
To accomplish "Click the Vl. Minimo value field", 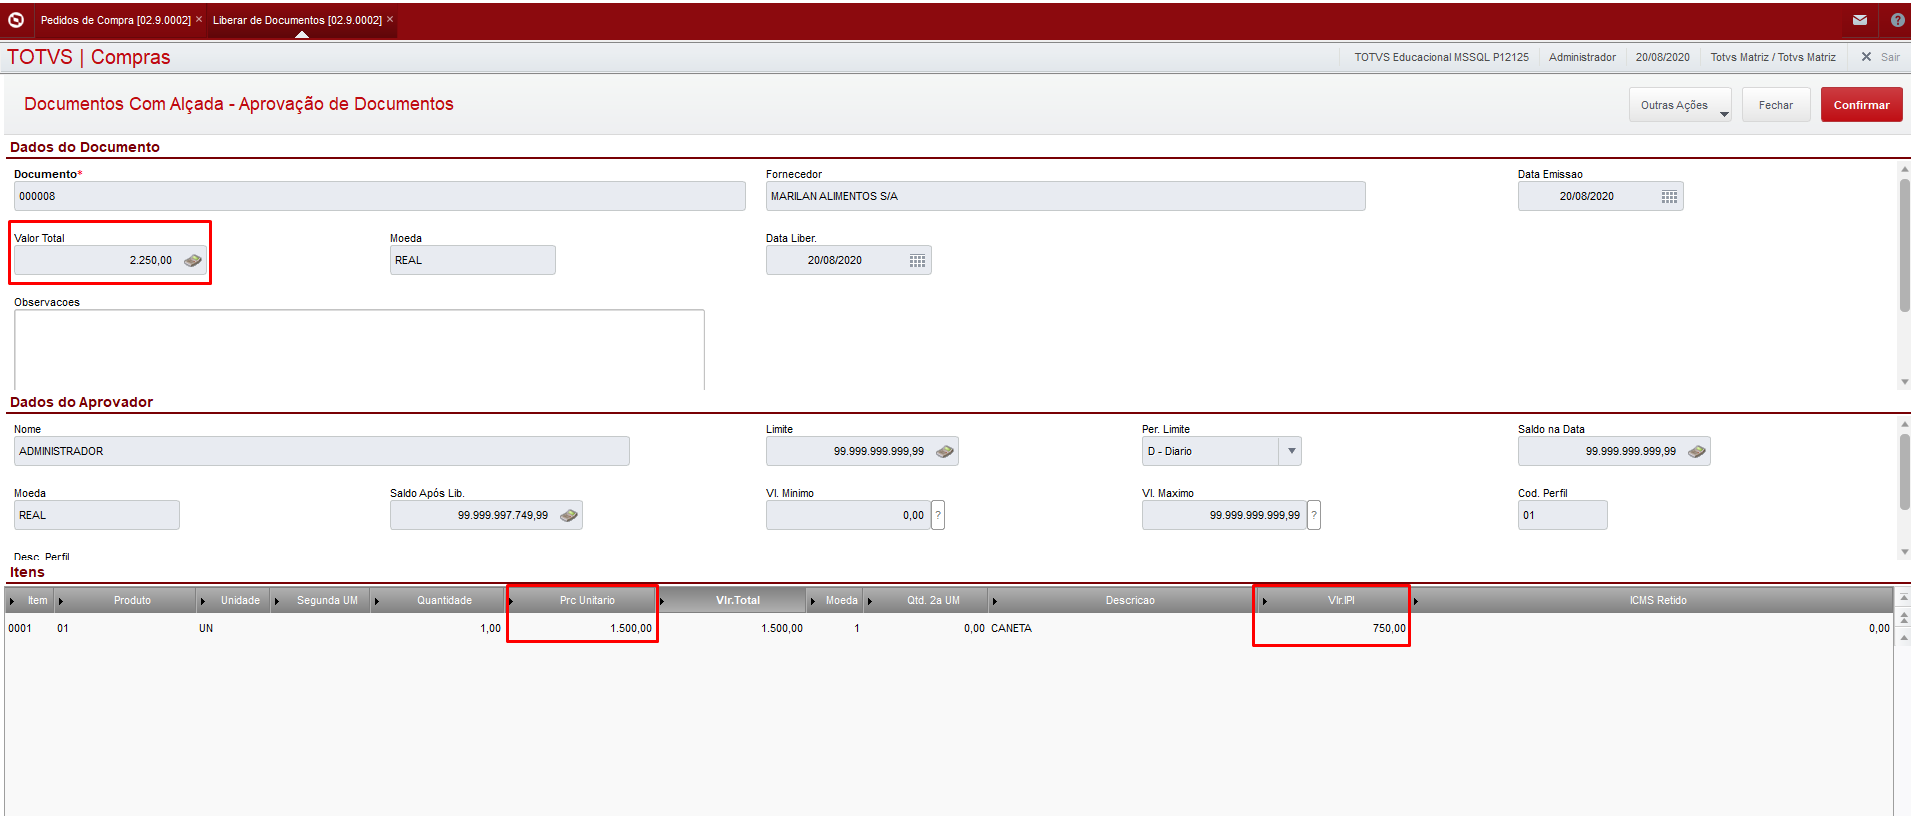I will click(x=848, y=515).
